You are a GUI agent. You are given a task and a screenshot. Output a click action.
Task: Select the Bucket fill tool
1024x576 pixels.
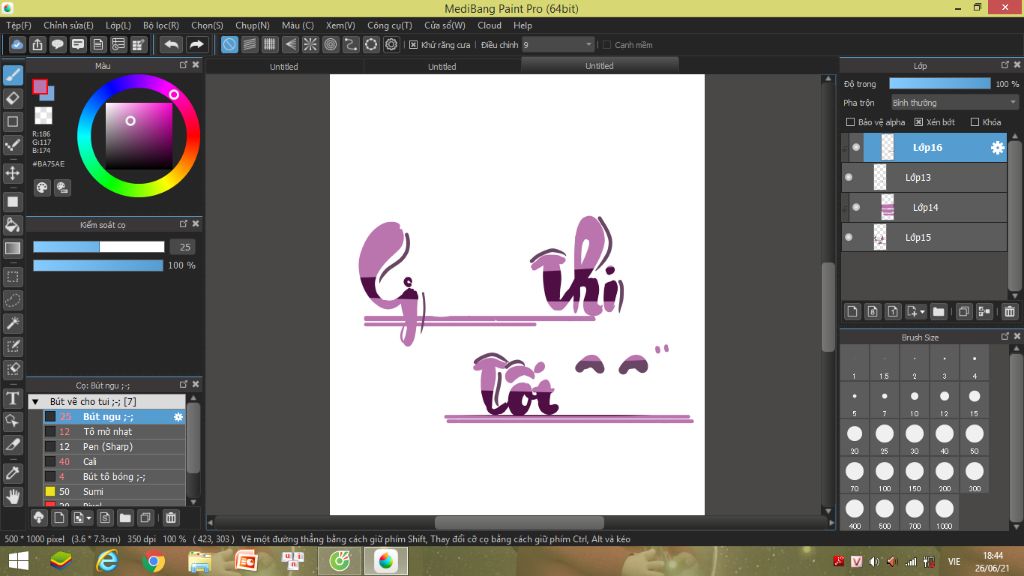pos(12,225)
